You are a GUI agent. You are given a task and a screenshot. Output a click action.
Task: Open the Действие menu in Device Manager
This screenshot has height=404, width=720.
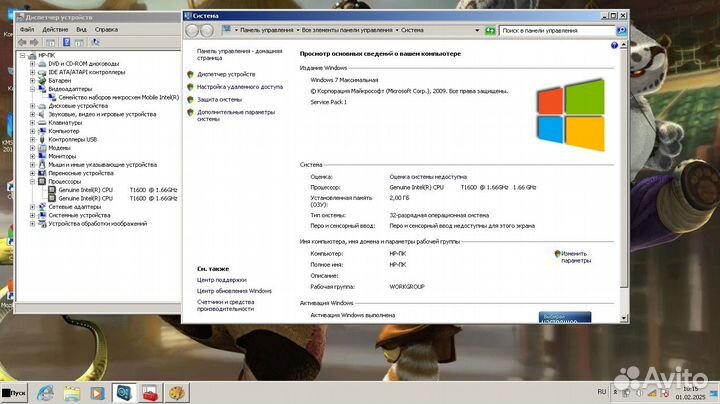[55, 29]
